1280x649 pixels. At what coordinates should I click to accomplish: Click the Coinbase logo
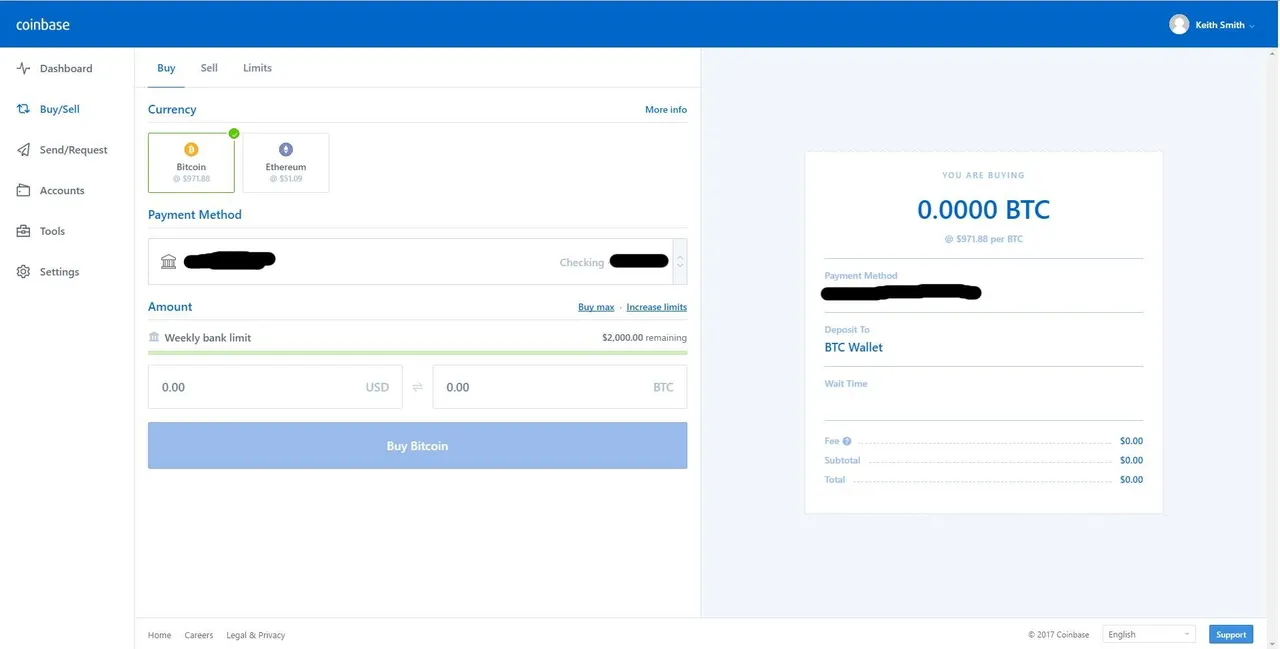click(x=43, y=24)
